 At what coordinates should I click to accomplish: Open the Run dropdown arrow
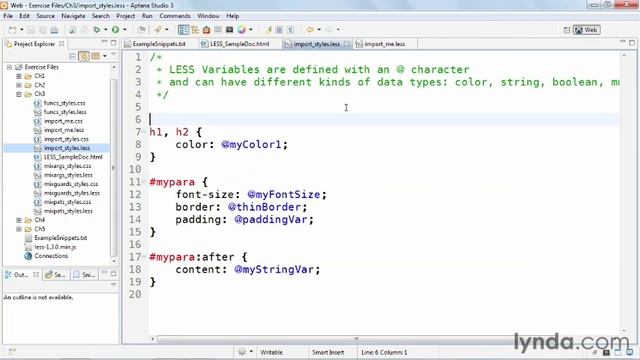tap(124, 29)
